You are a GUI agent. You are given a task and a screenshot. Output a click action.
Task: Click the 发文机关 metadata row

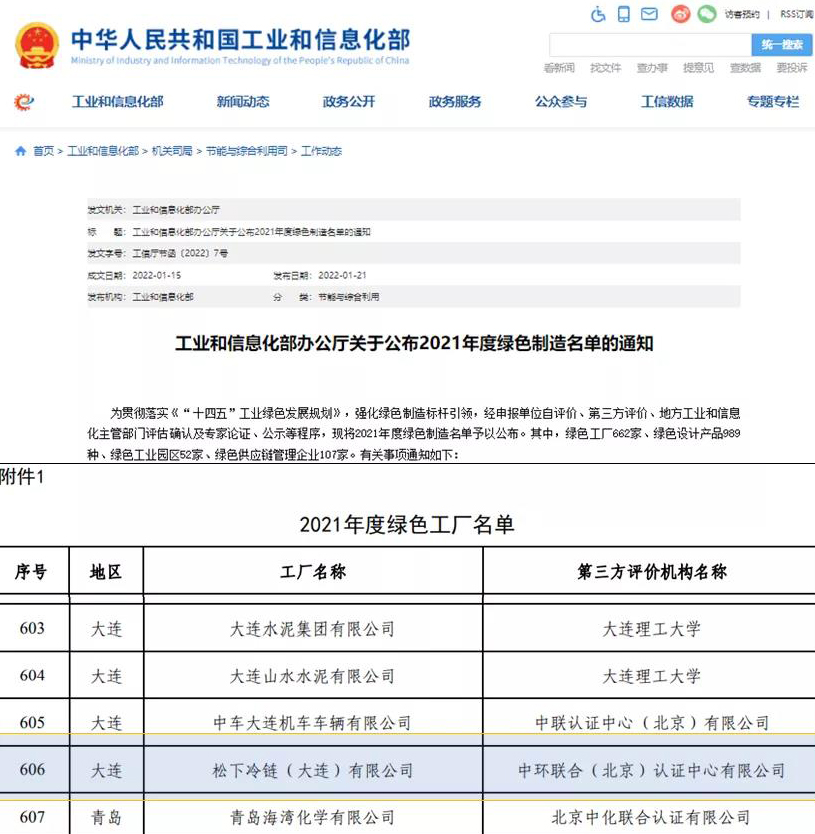tap(414, 210)
